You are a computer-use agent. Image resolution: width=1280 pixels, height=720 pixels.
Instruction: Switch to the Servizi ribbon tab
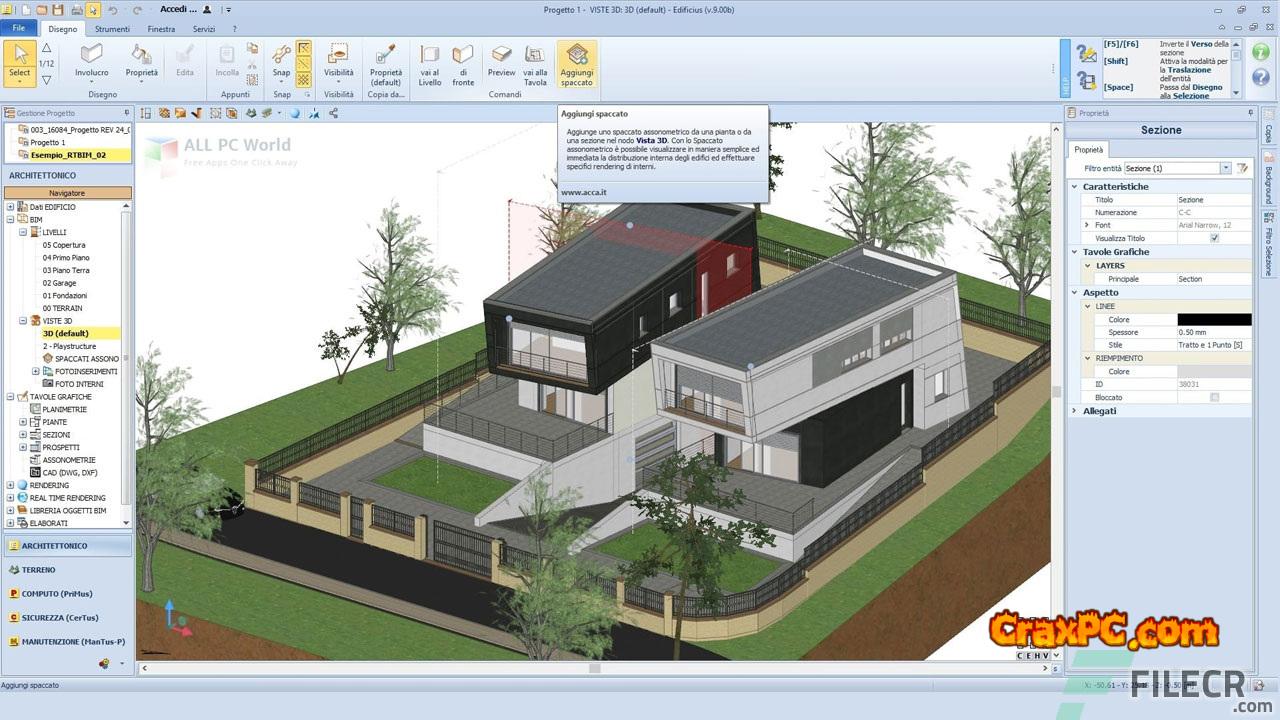coord(204,29)
